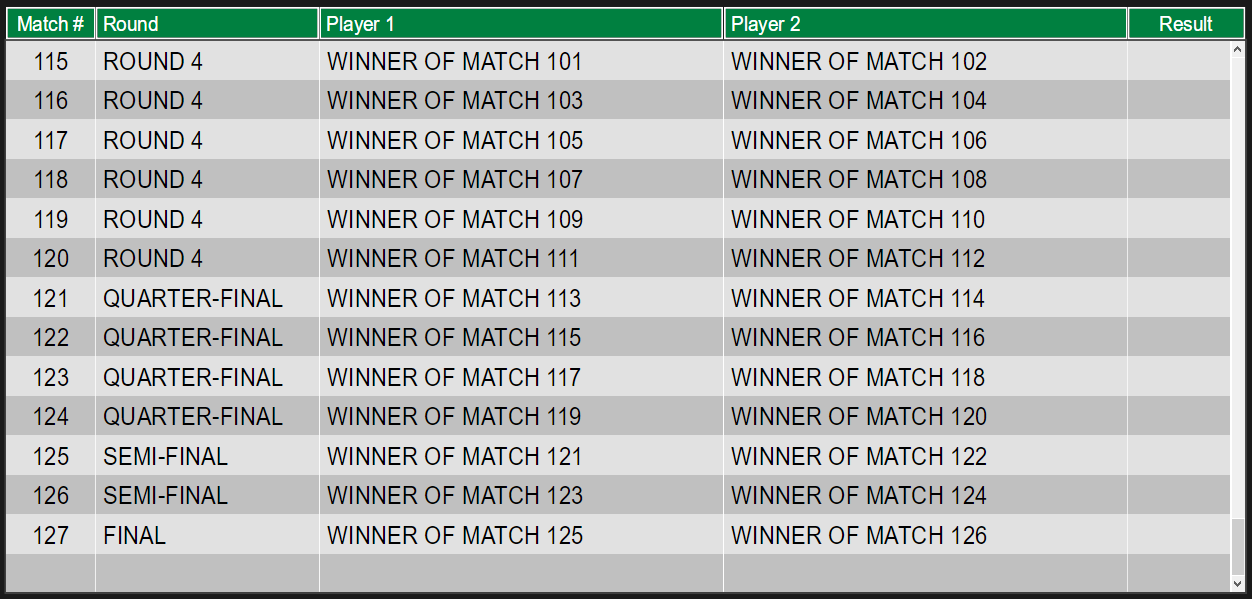Click the Result cell for match 121

(1178, 299)
